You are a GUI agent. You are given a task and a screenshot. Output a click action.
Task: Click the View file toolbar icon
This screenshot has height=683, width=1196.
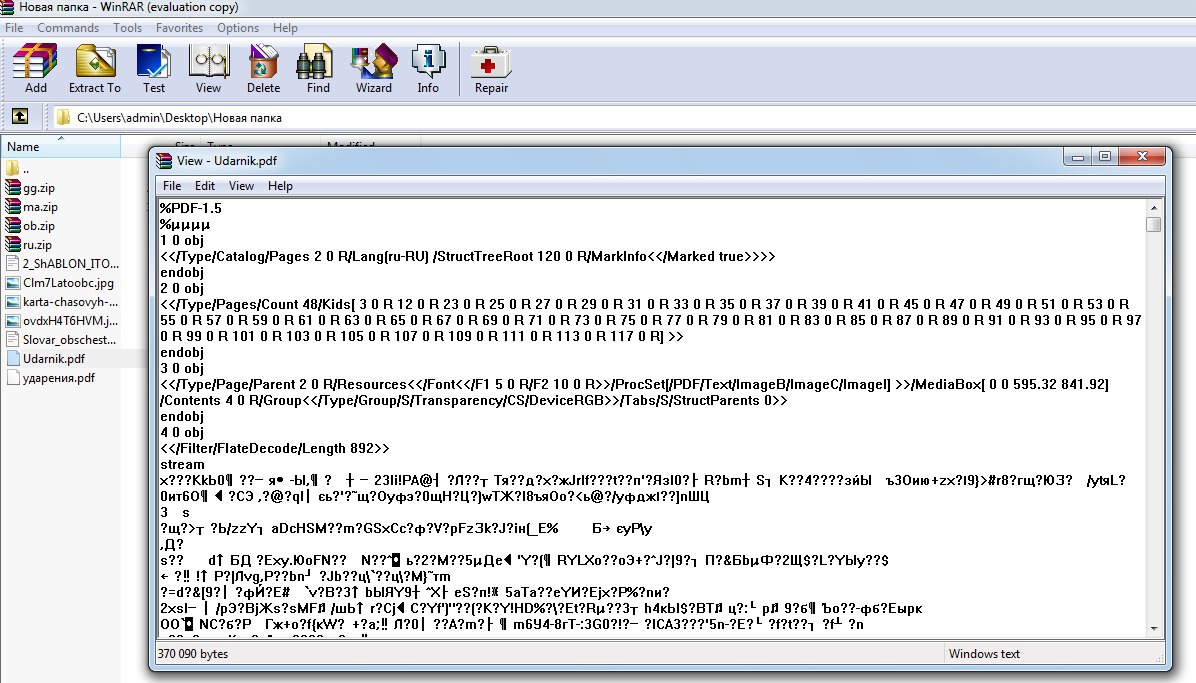coord(208,62)
